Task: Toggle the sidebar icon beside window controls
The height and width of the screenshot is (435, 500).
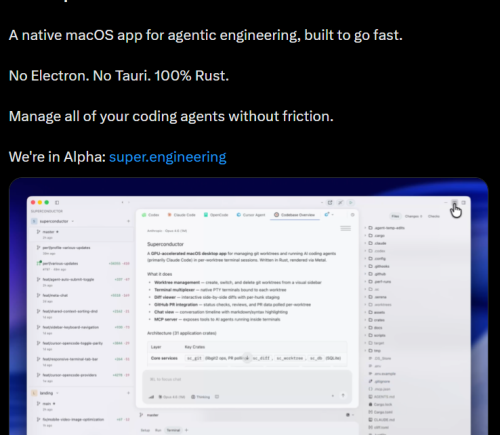Action: [57, 202]
